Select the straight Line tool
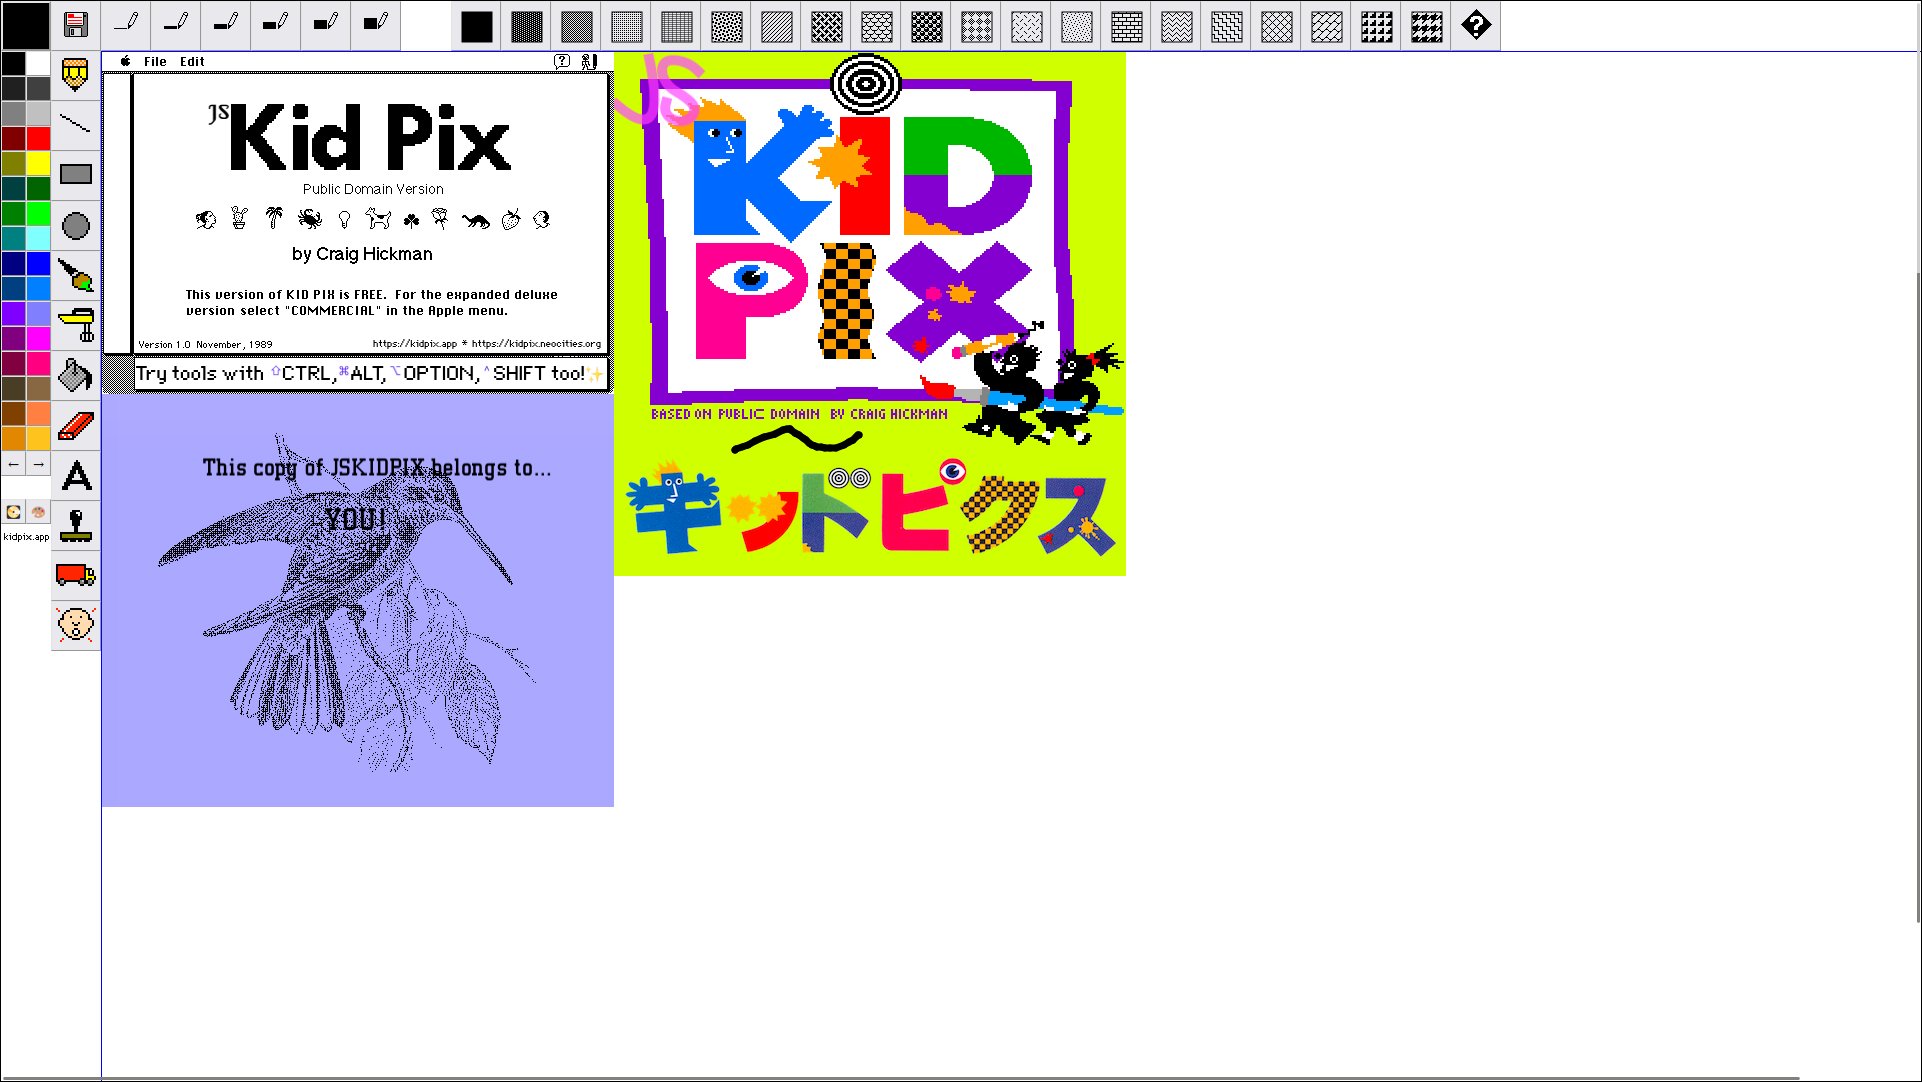The height and width of the screenshot is (1082, 1922). pyautogui.click(x=76, y=125)
